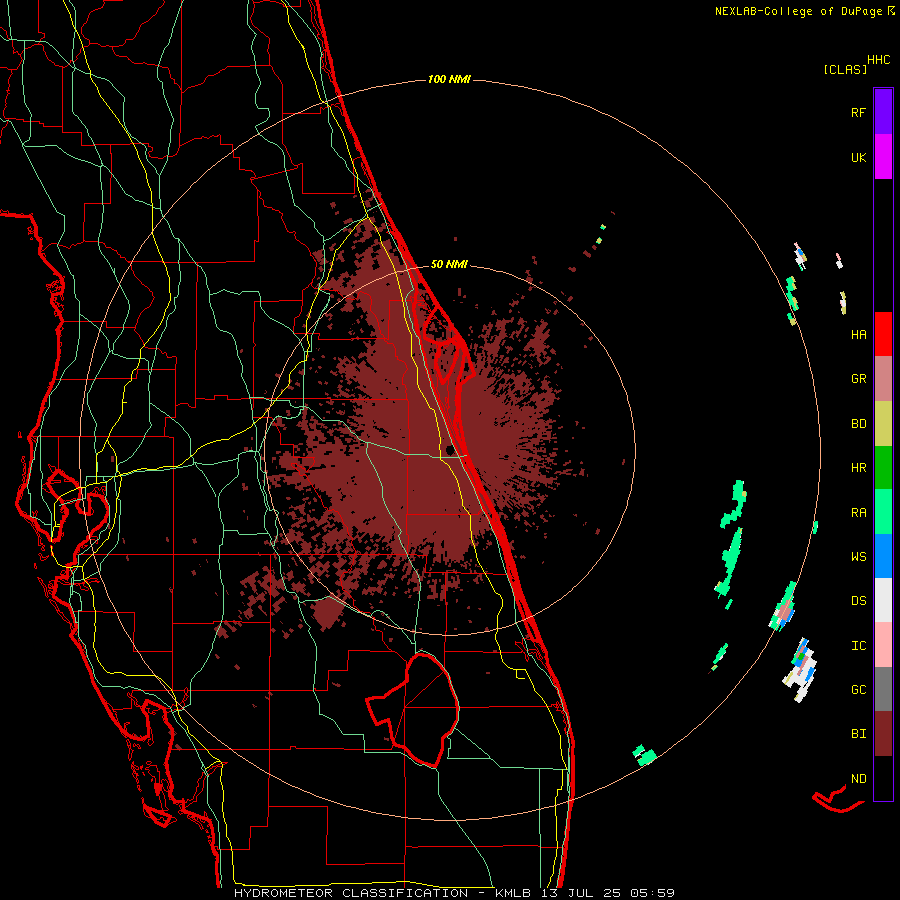Click the RF purple legend swatch

pyautogui.click(x=883, y=112)
